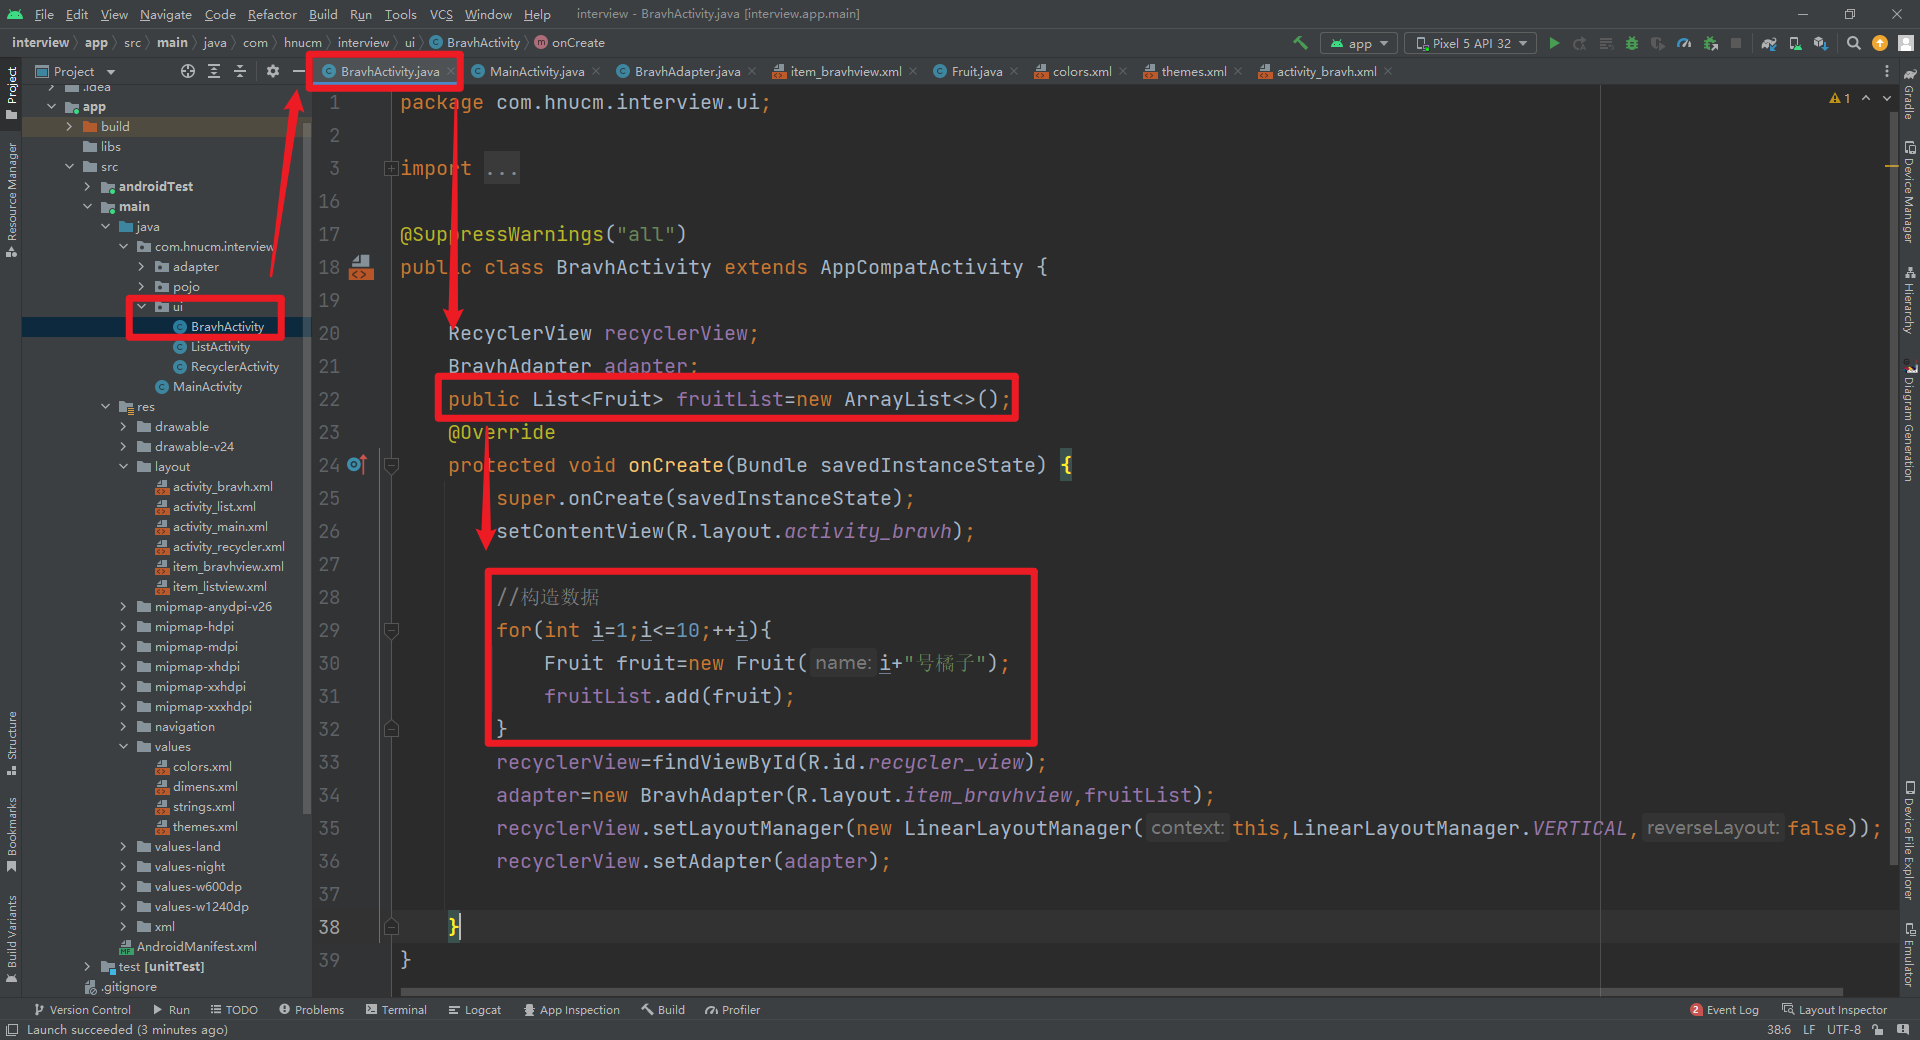
Task: Toggle Build Variants tool window
Action: point(11,938)
